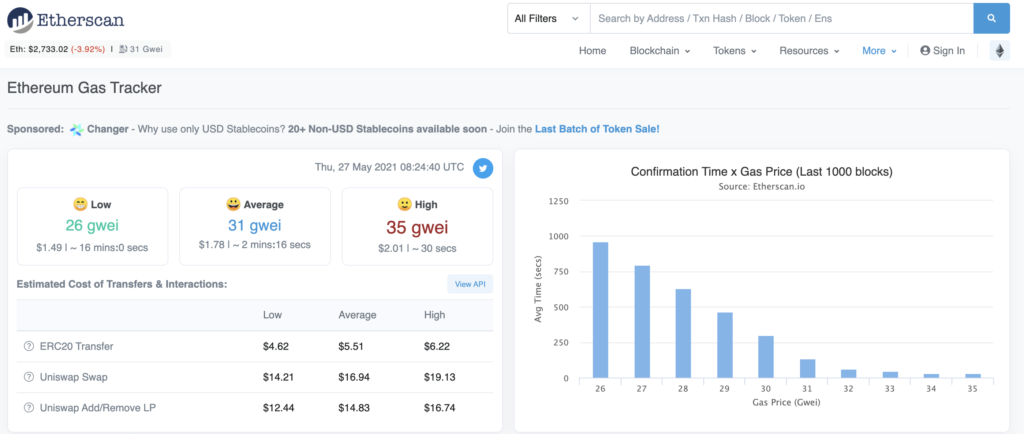This screenshot has height=434, width=1024.
Task: Click the $19.13 Uniswap Swap high cost
Action: tap(440, 377)
